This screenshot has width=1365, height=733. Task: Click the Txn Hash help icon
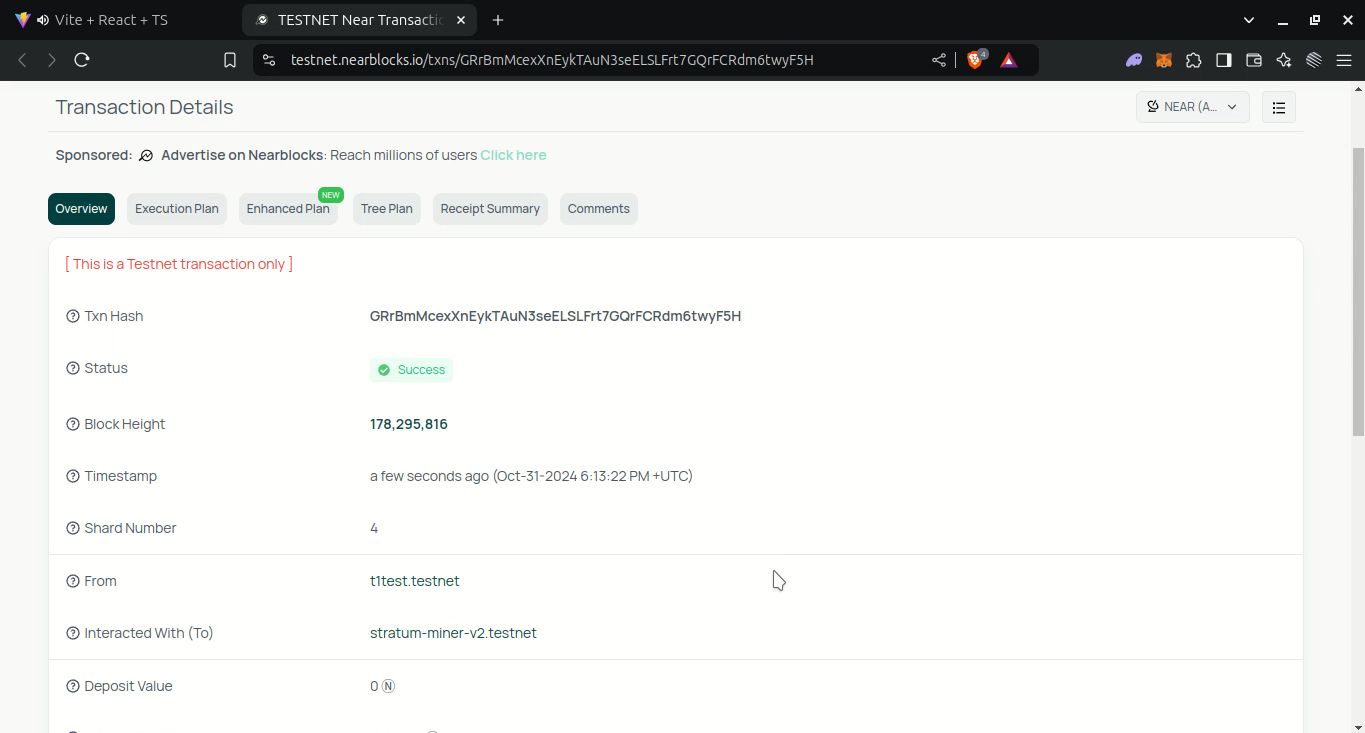(x=73, y=316)
